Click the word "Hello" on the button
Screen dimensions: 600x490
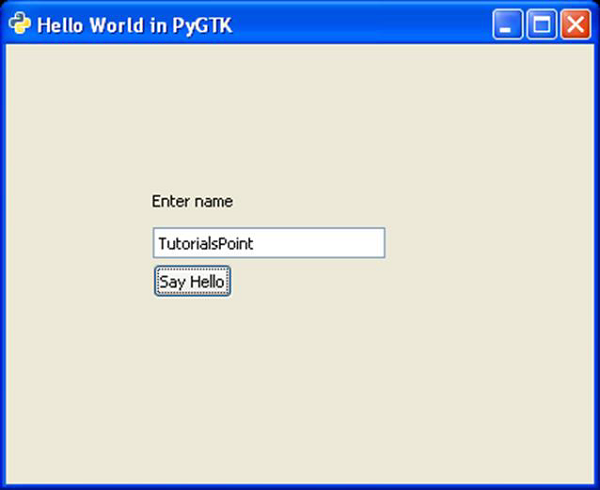206,283
